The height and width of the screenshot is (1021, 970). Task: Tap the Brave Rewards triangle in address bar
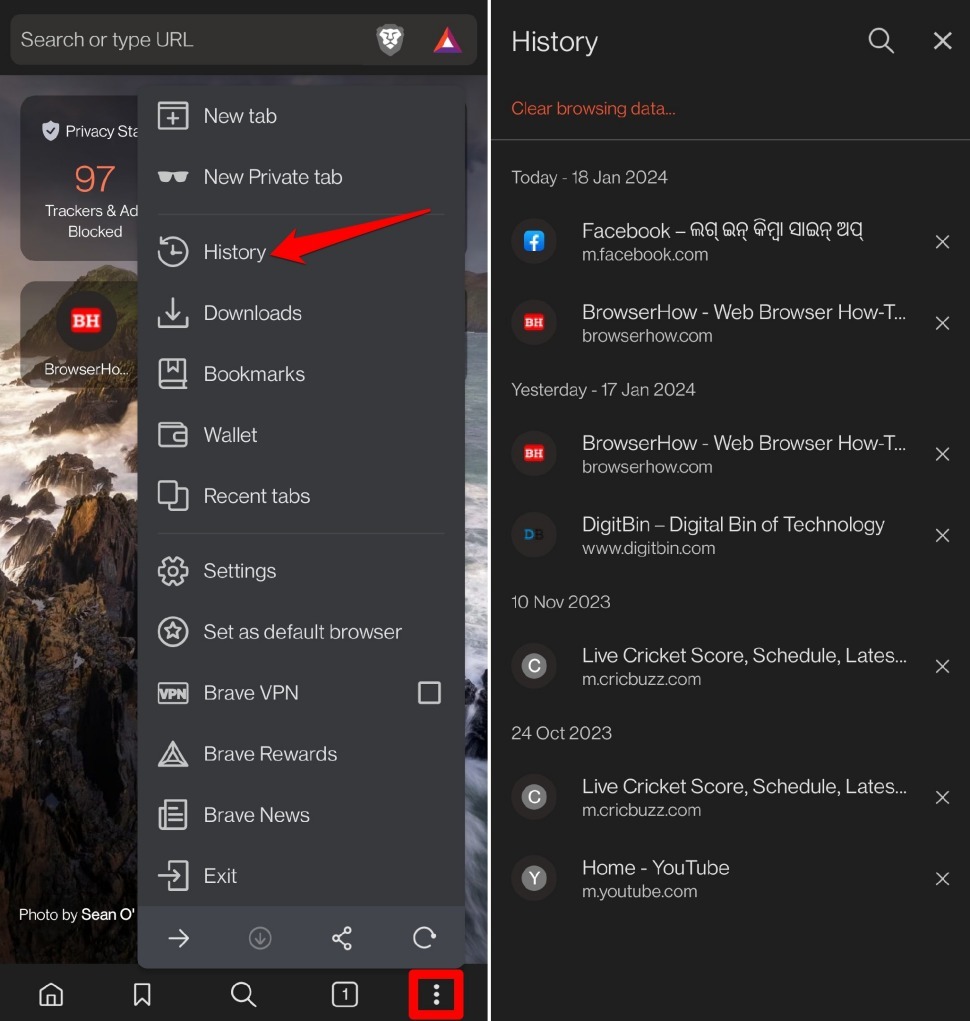pos(447,40)
